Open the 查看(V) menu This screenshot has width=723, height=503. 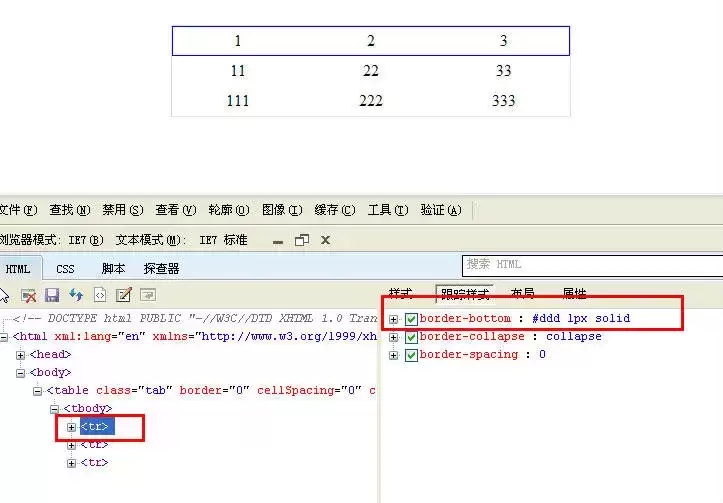coord(176,210)
